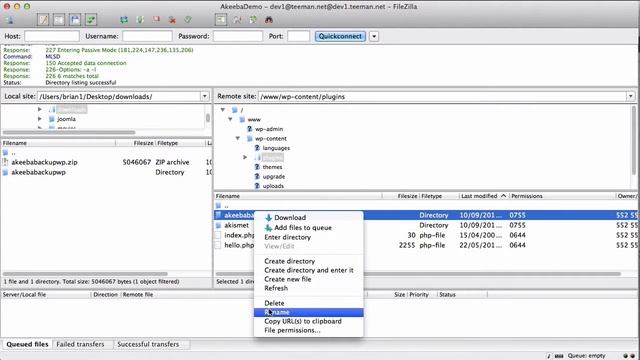This screenshot has width=640, height=360.
Task: Click the hello.php file icon
Action: coord(218,245)
